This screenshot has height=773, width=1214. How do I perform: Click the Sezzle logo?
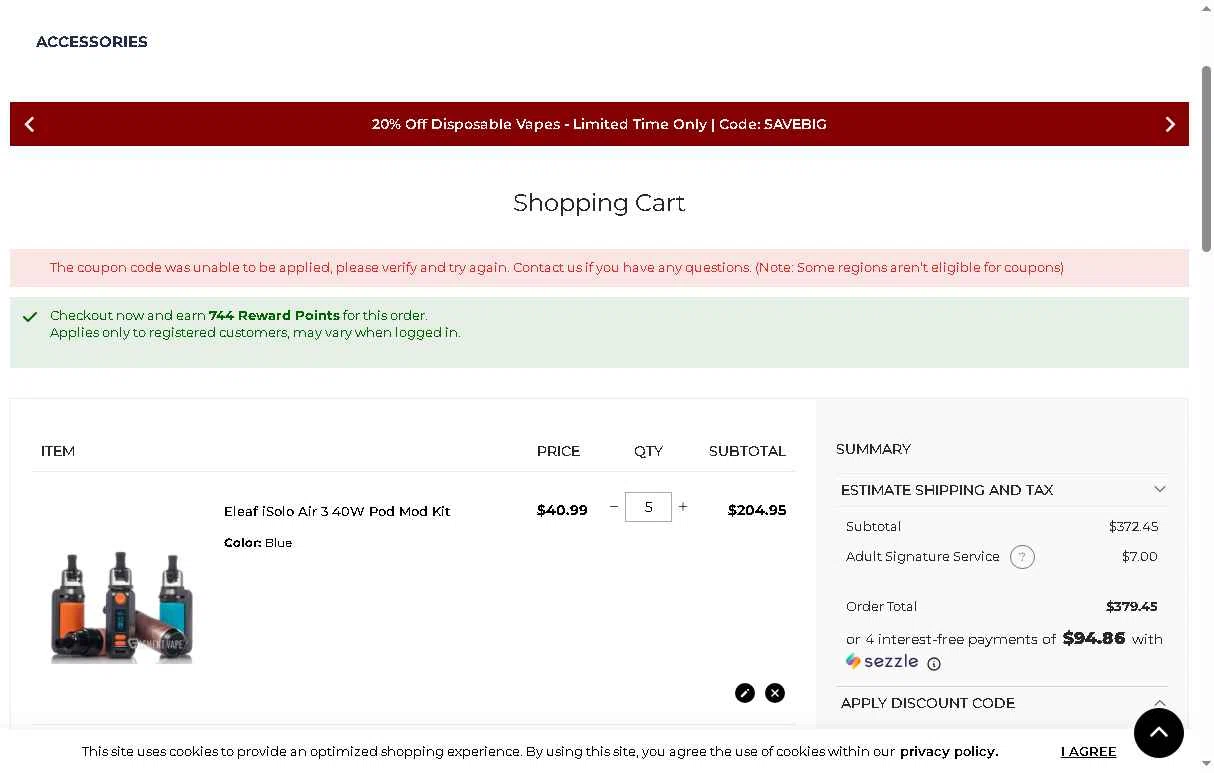coord(882,661)
